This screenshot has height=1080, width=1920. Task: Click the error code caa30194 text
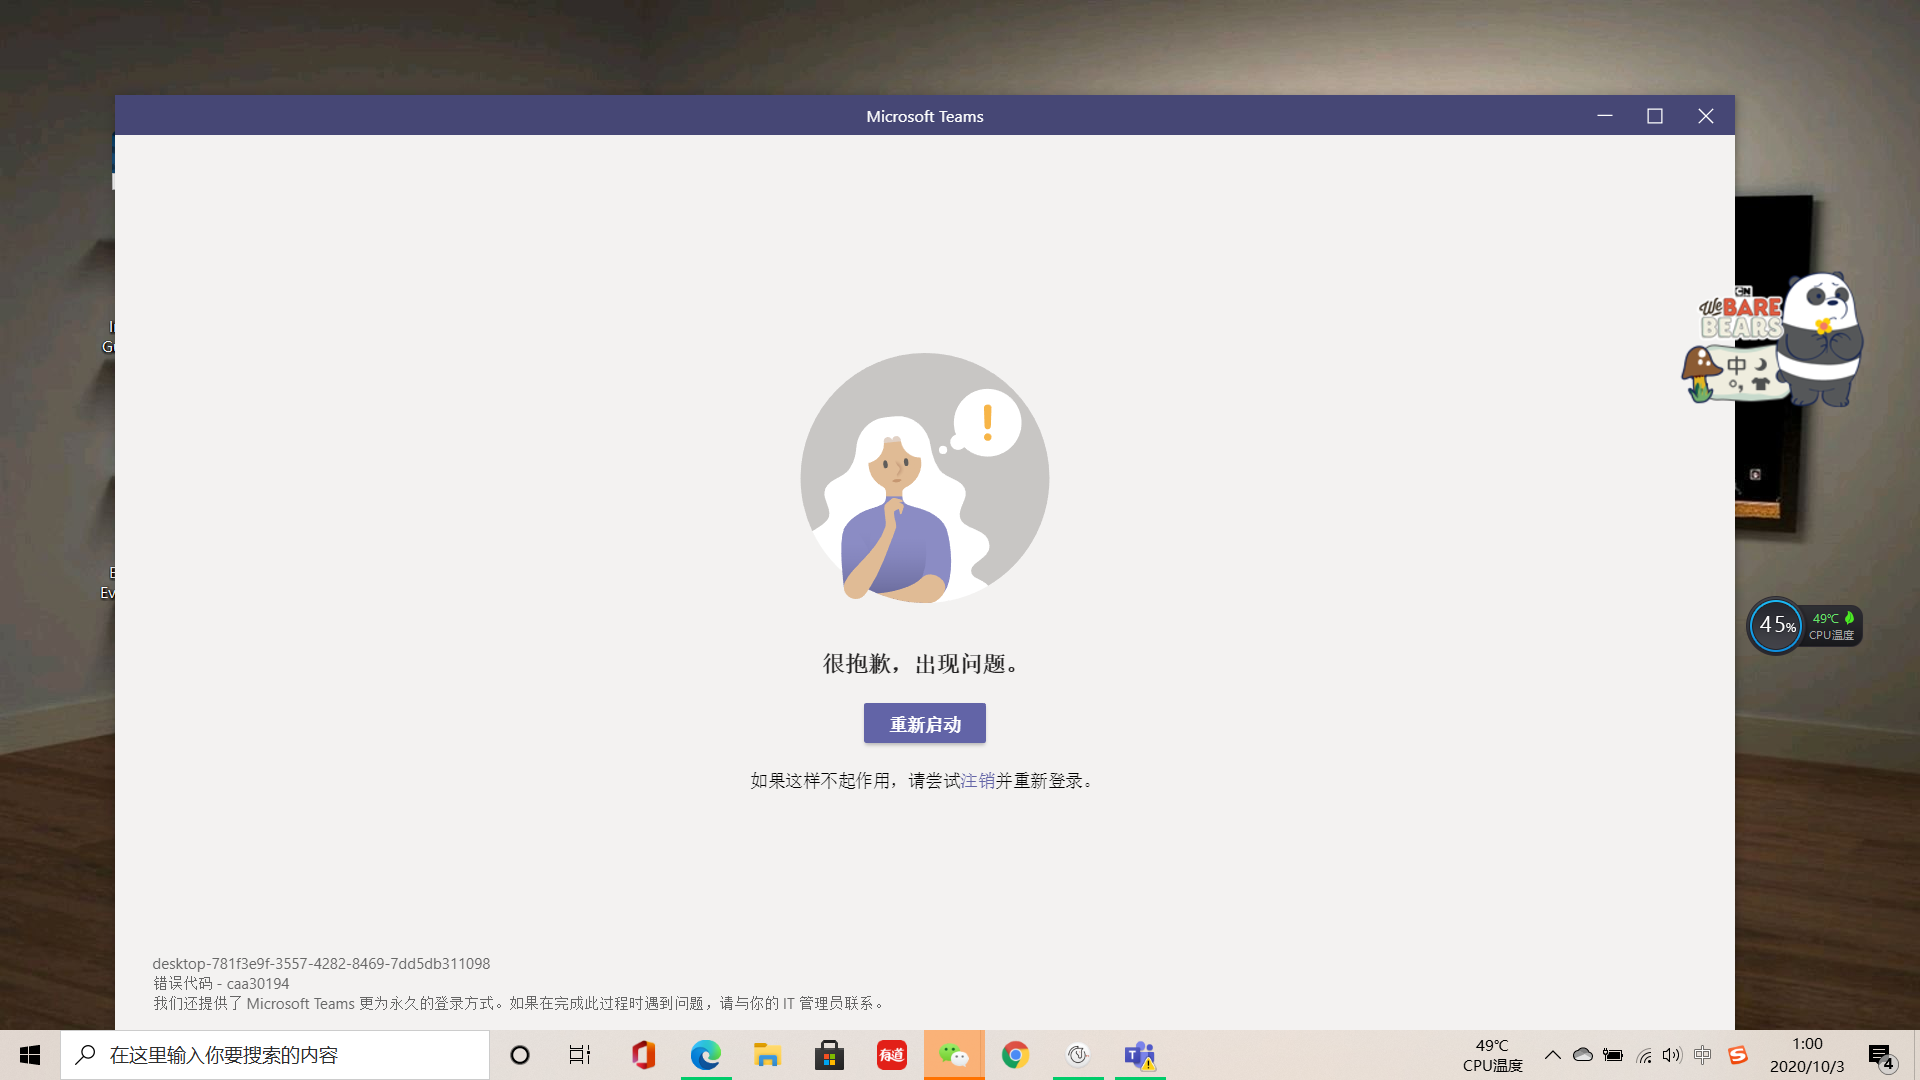pos(221,983)
